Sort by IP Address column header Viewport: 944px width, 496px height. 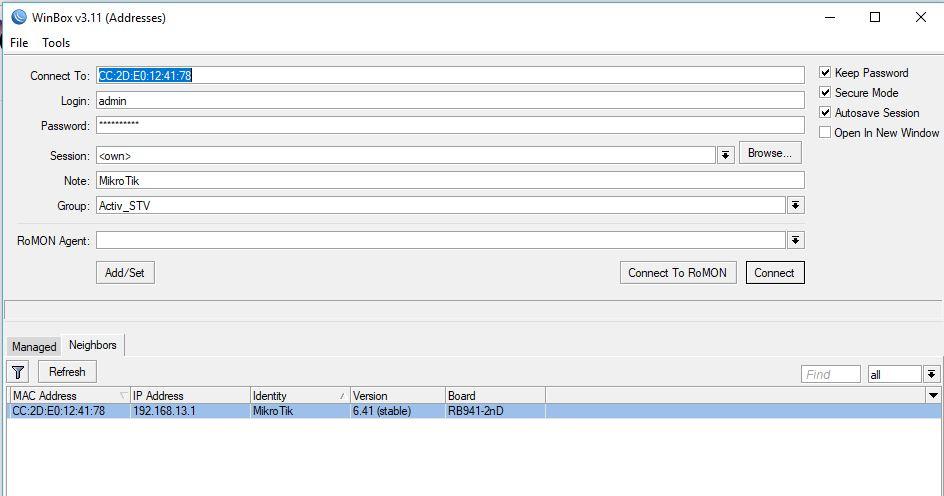tap(190, 395)
